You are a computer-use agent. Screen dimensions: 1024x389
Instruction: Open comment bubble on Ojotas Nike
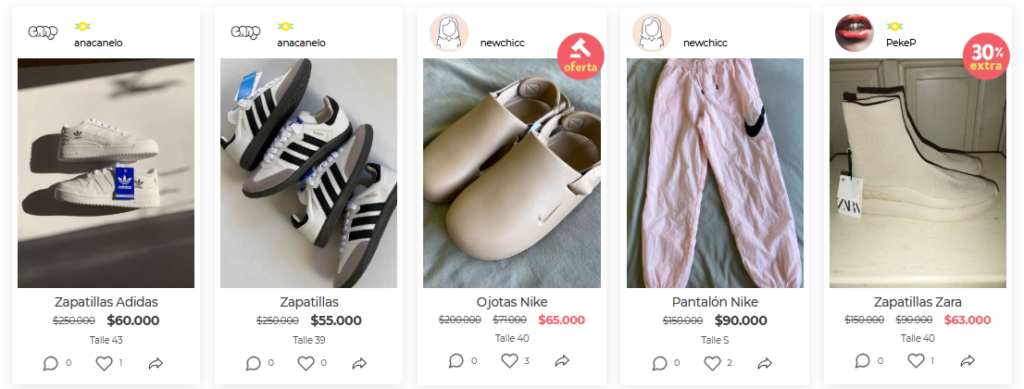point(456,360)
